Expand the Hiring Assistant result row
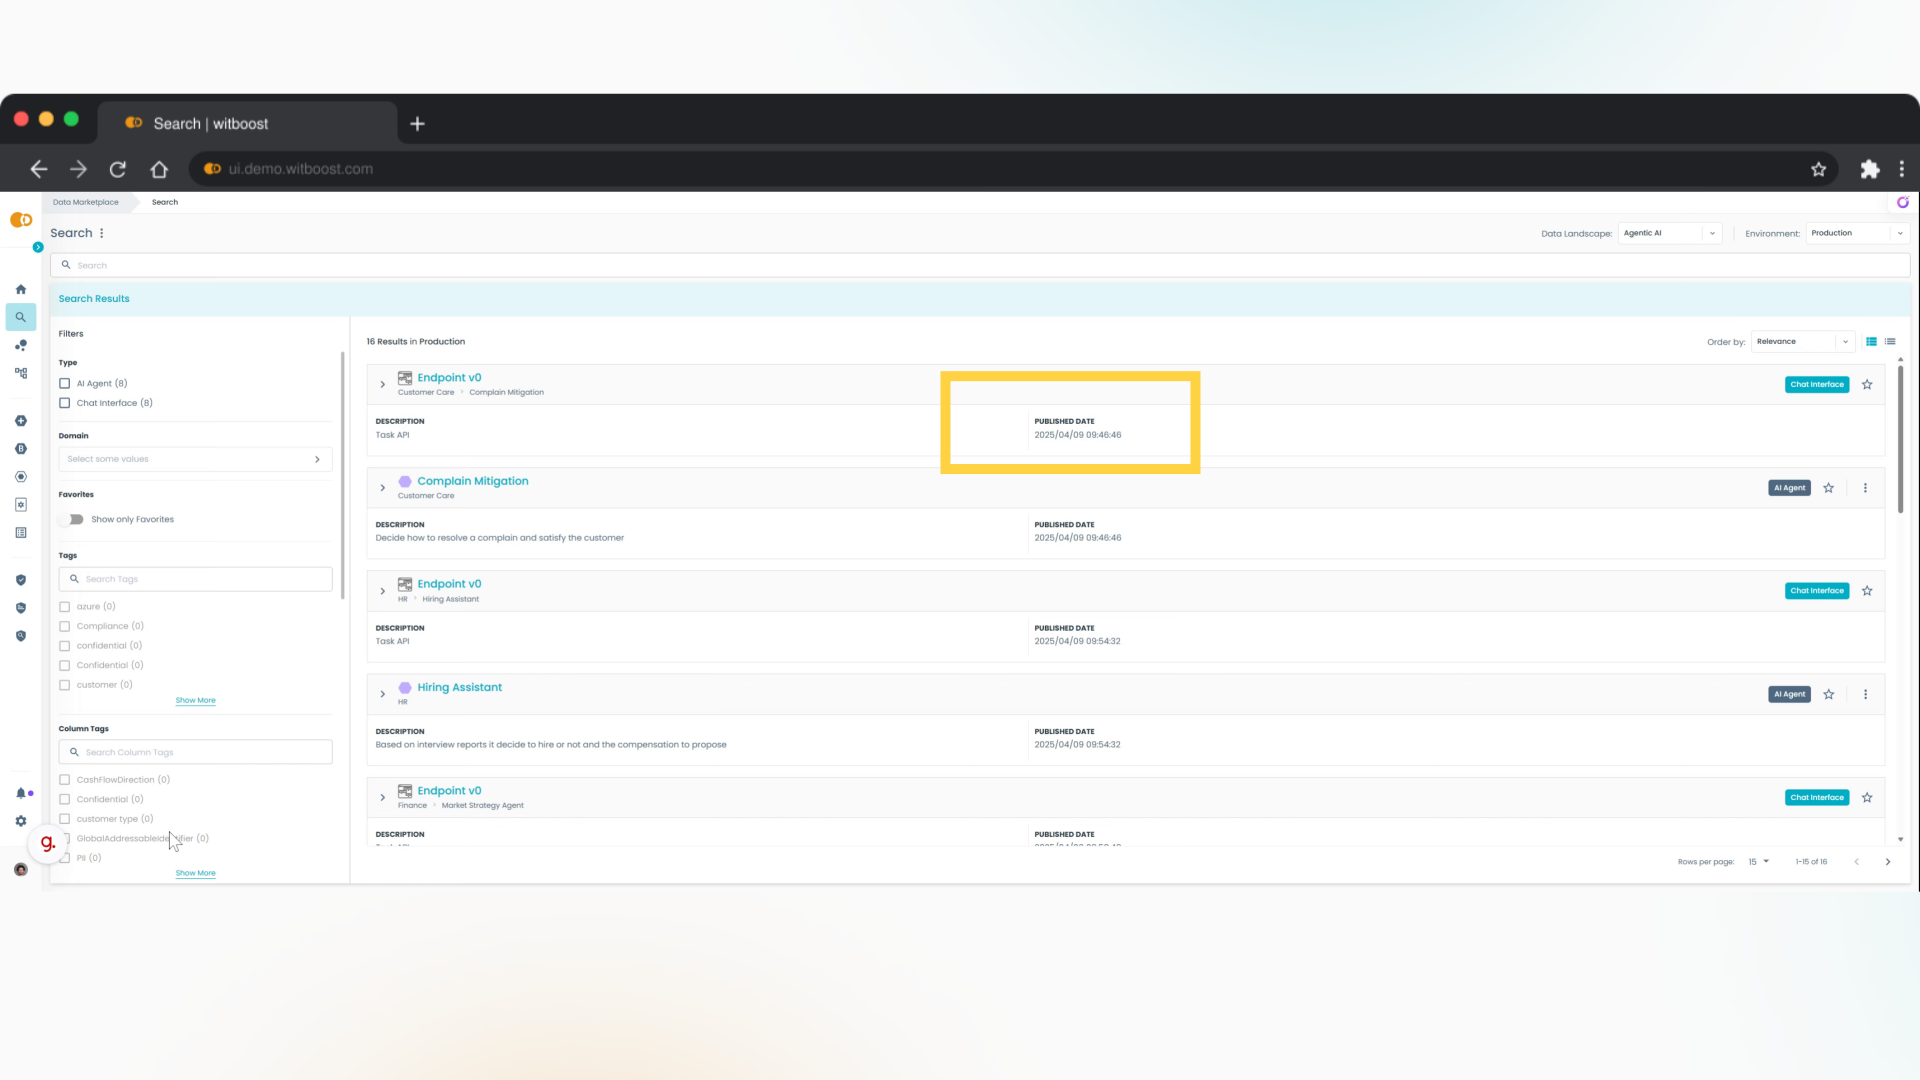This screenshot has height=1080, width=1920. coord(382,694)
